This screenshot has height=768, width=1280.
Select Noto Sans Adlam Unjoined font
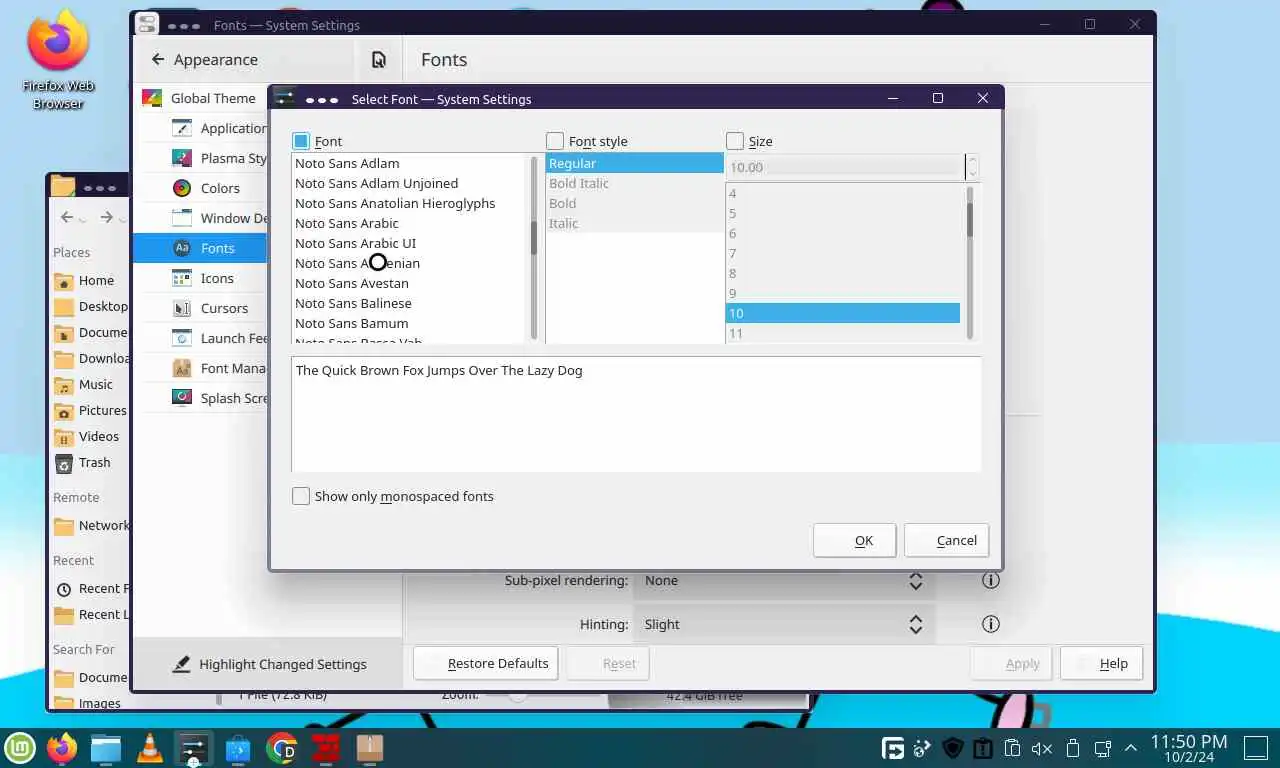409,183
